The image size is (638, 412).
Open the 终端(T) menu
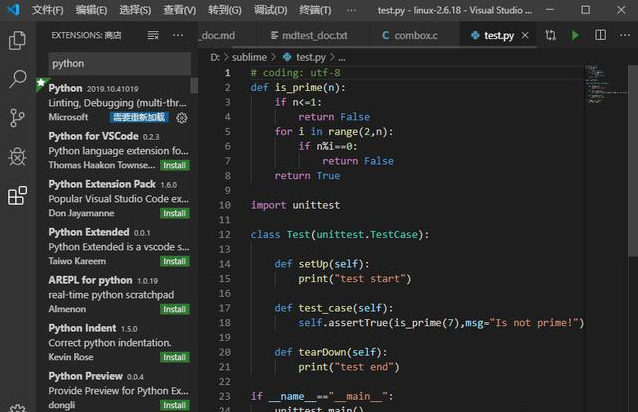click(315, 10)
